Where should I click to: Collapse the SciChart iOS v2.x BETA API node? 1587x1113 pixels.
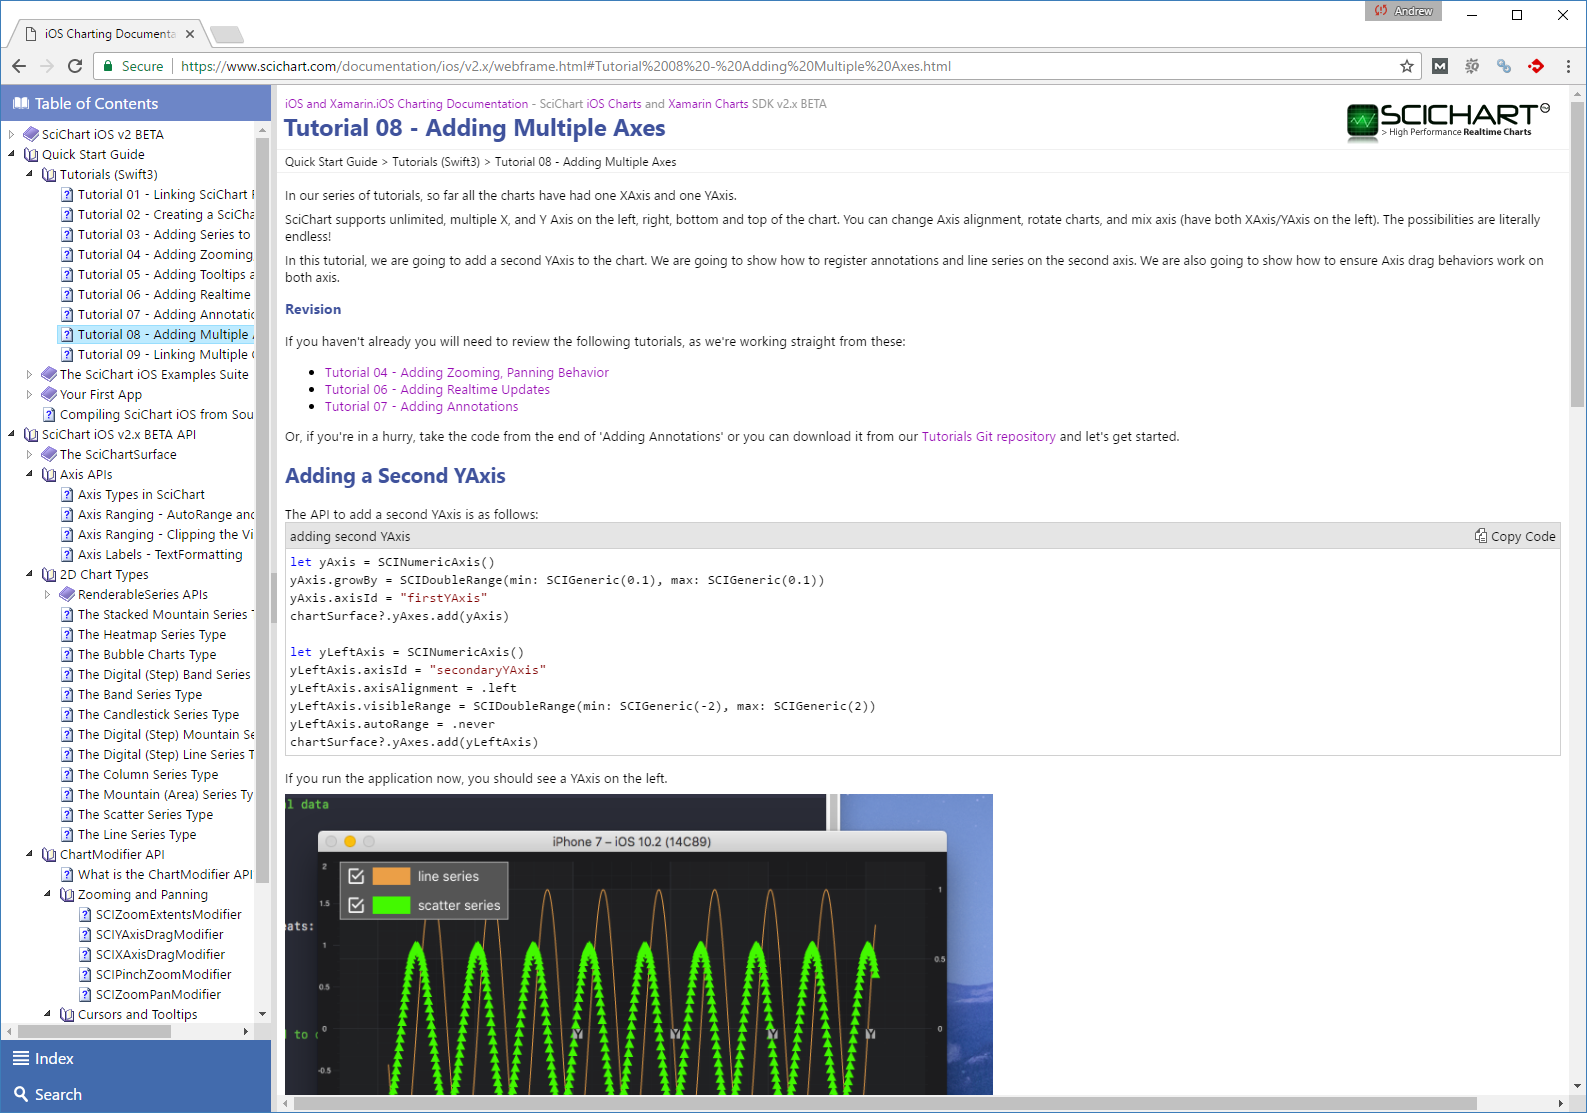click(x=11, y=434)
